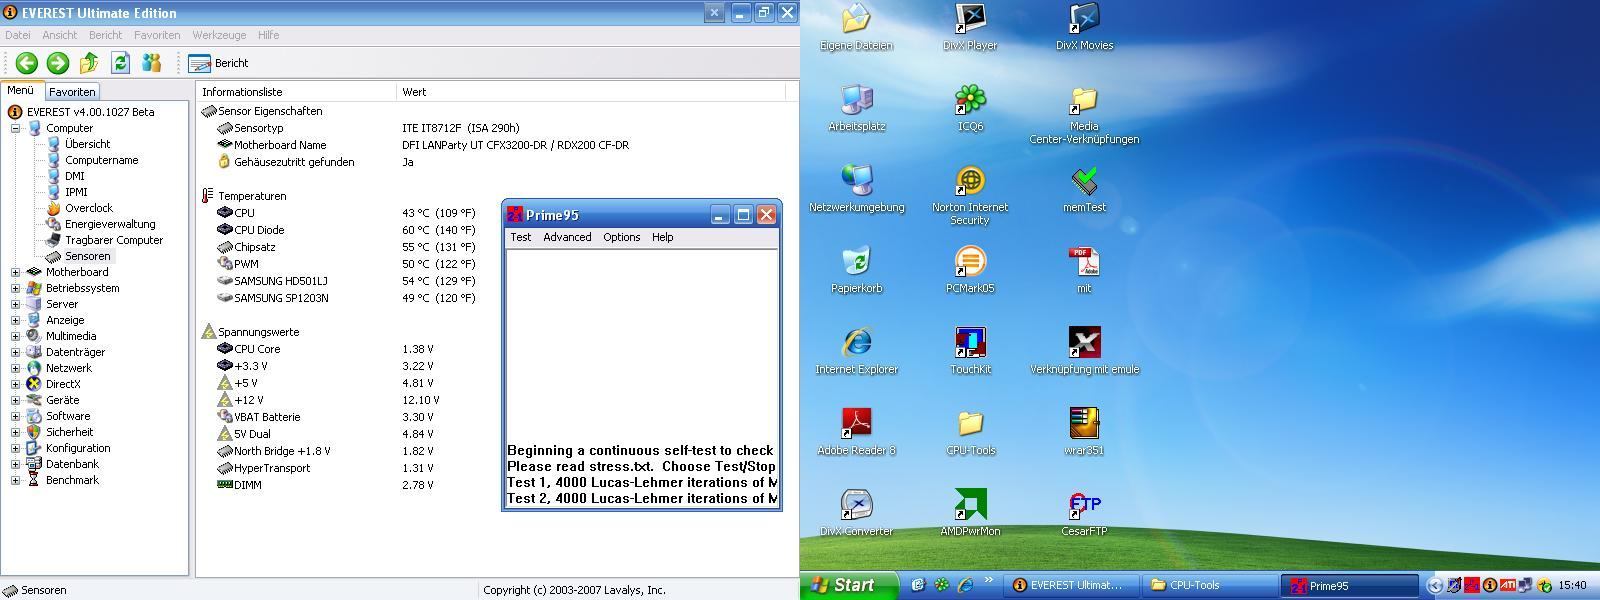Viewport: 1600px width, 600px height.
Task: Click the Norton Internet Security desktop icon
Action: (970, 195)
